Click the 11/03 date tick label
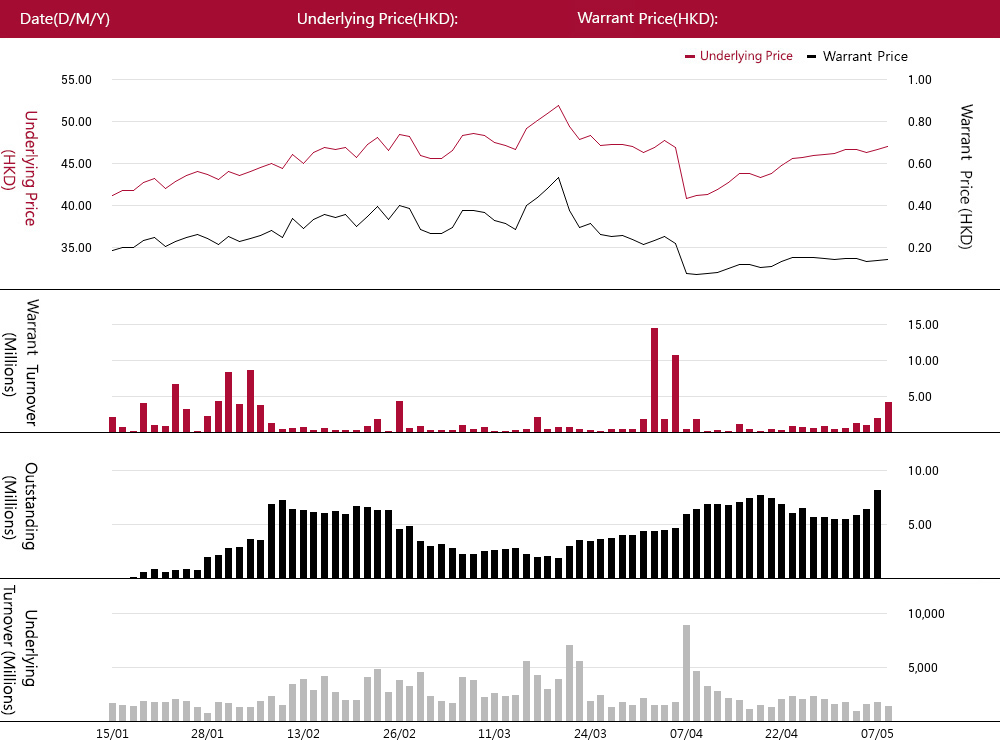The height and width of the screenshot is (751, 1000). 494,734
